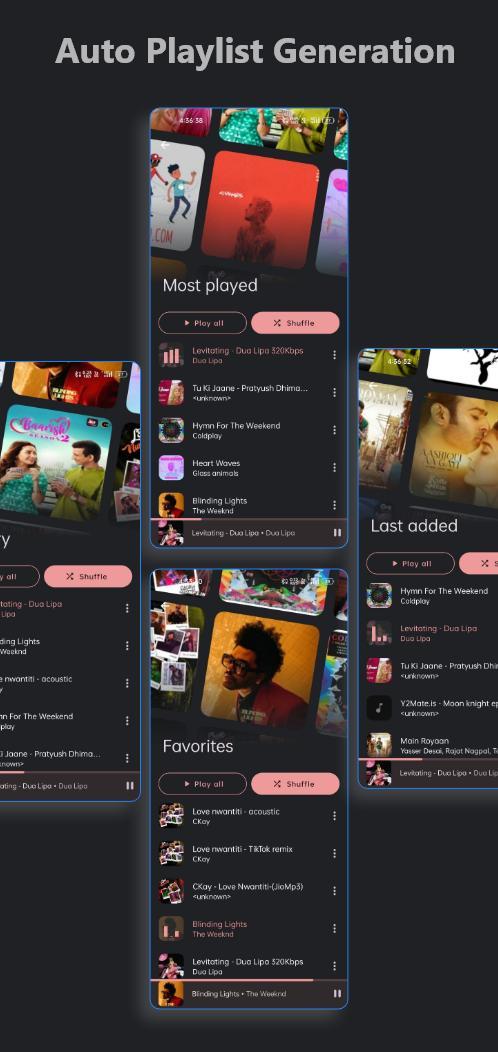Tap Shuffle in left history screen

(x=88, y=576)
